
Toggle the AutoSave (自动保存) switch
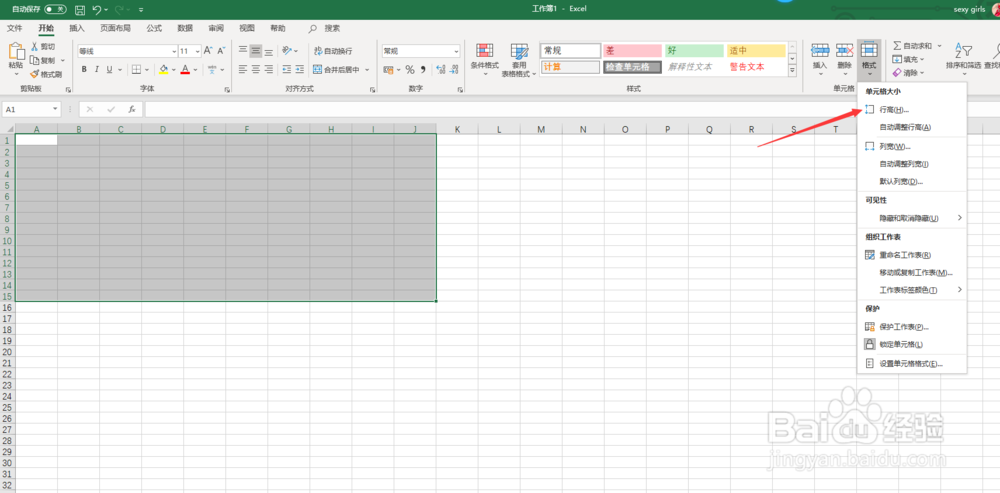55,10
